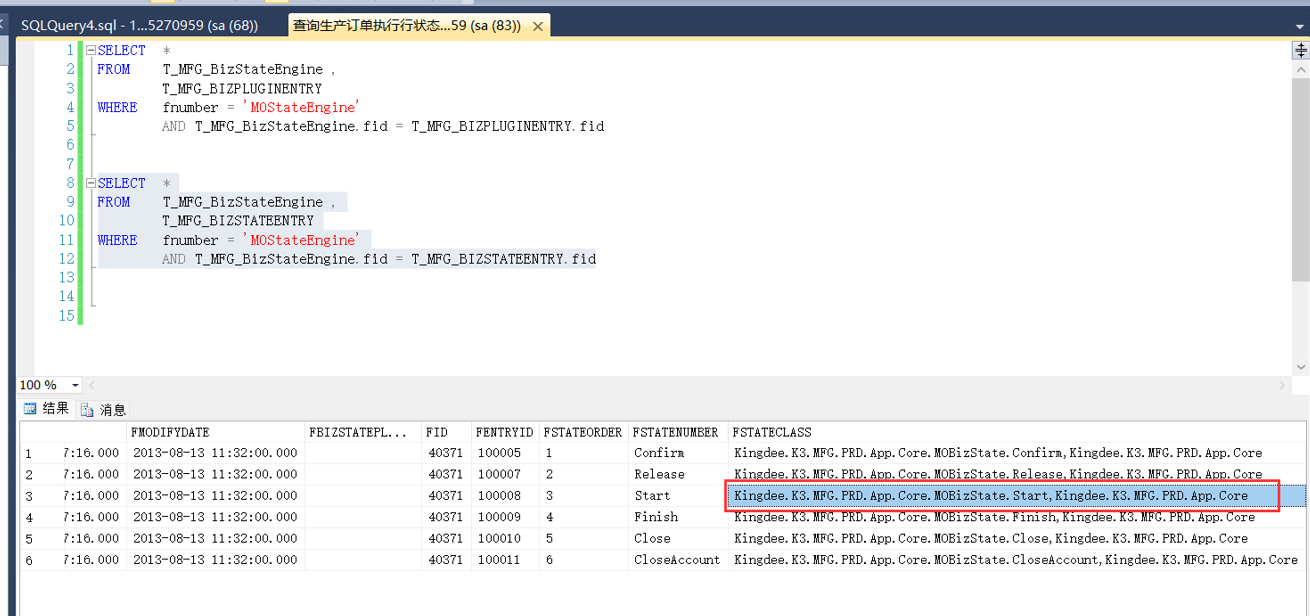The width and height of the screenshot is (1310, 616).
Task: Click the MOBizState.CloseAccount FSTATECLASS cell
Action: 1015,560
